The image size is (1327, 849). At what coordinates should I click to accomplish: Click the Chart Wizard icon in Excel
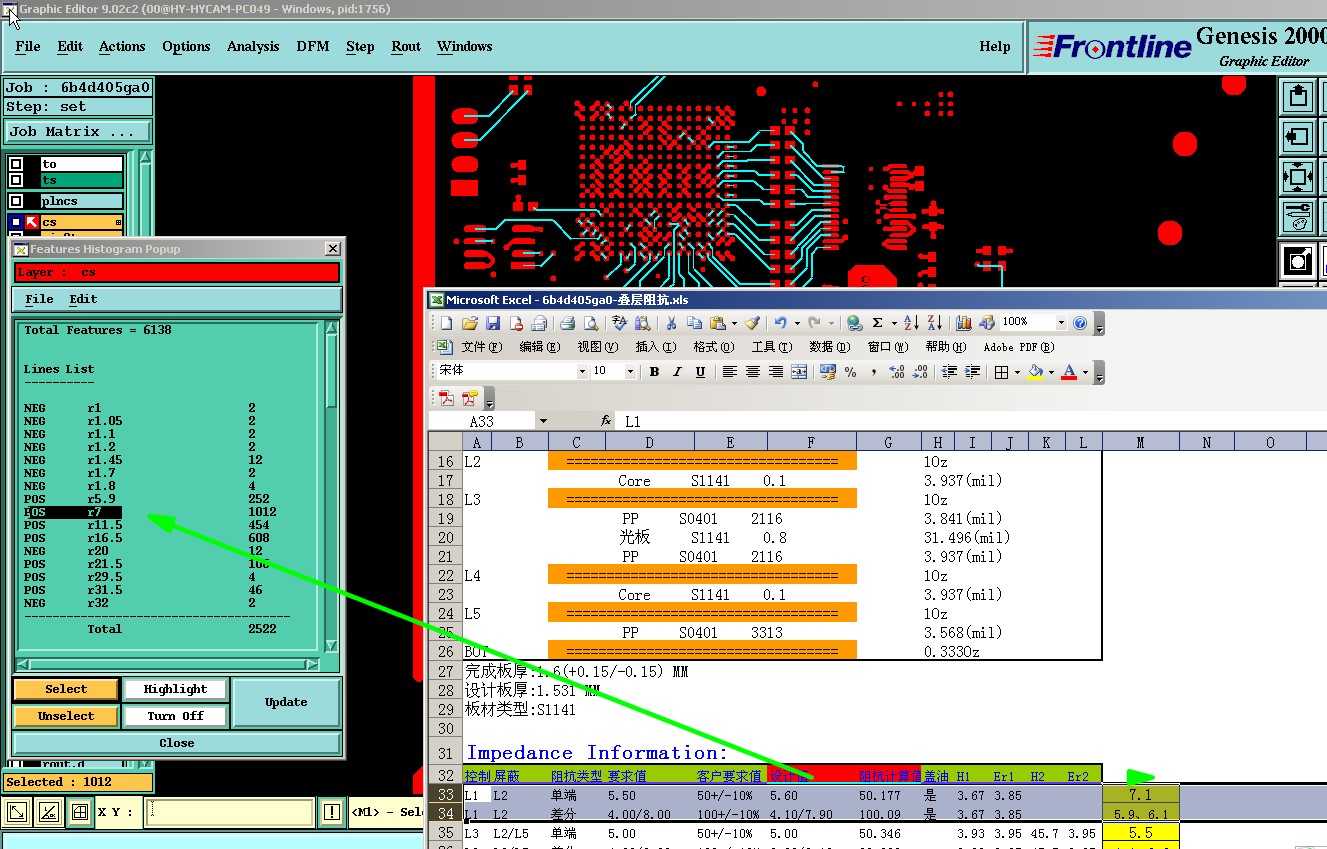point(964,323)
